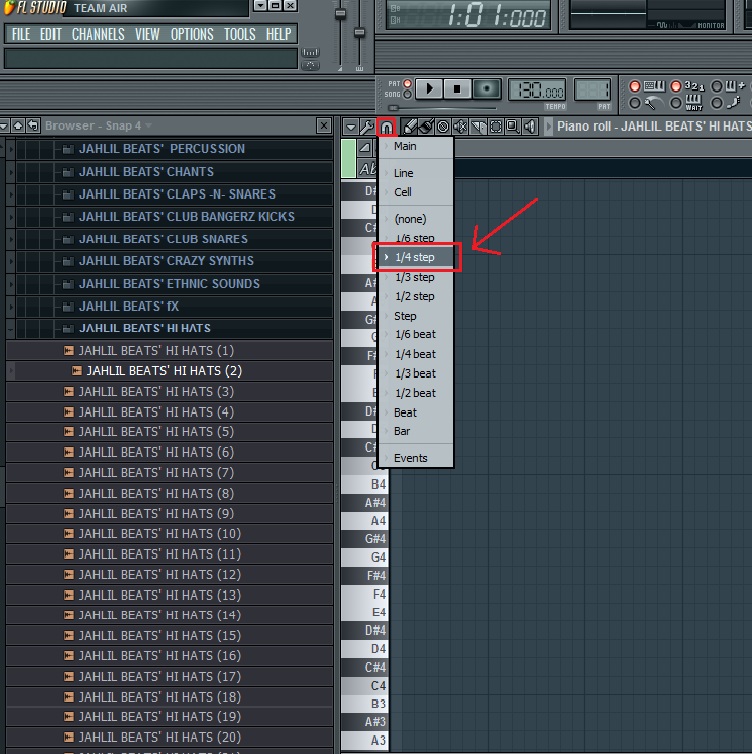Click the browser reread structure icon

point(33,126)
